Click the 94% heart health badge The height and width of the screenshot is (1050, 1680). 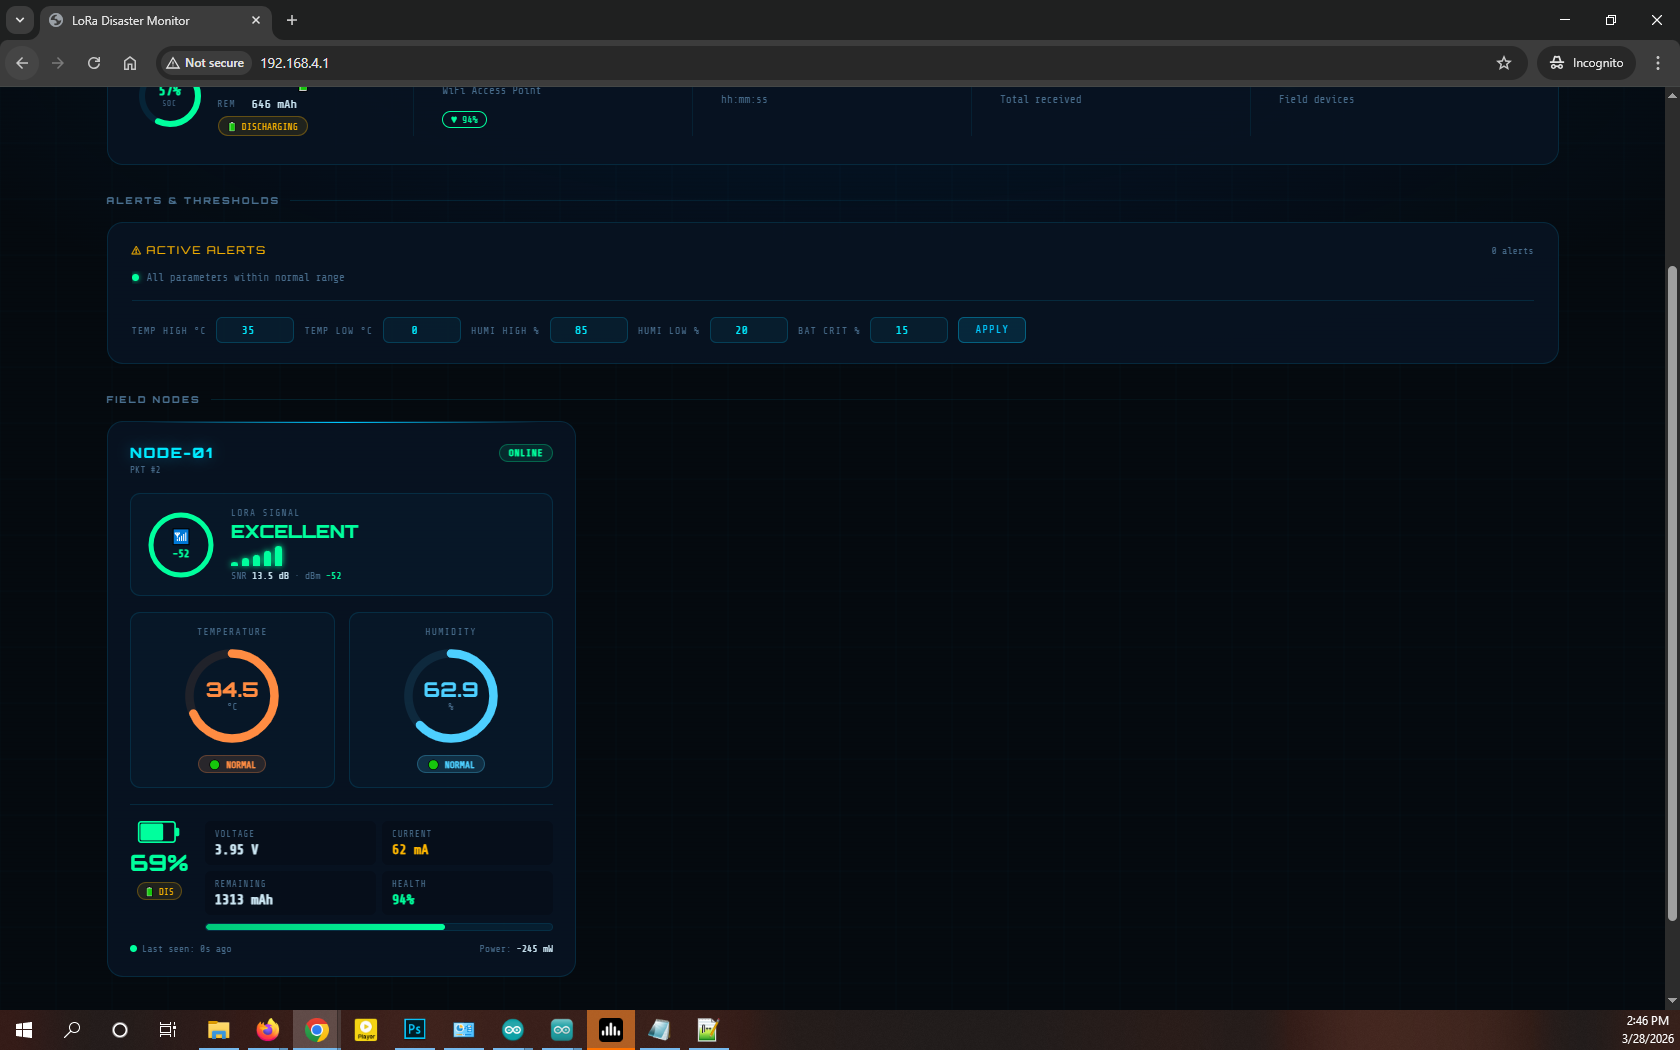[464, 120]
